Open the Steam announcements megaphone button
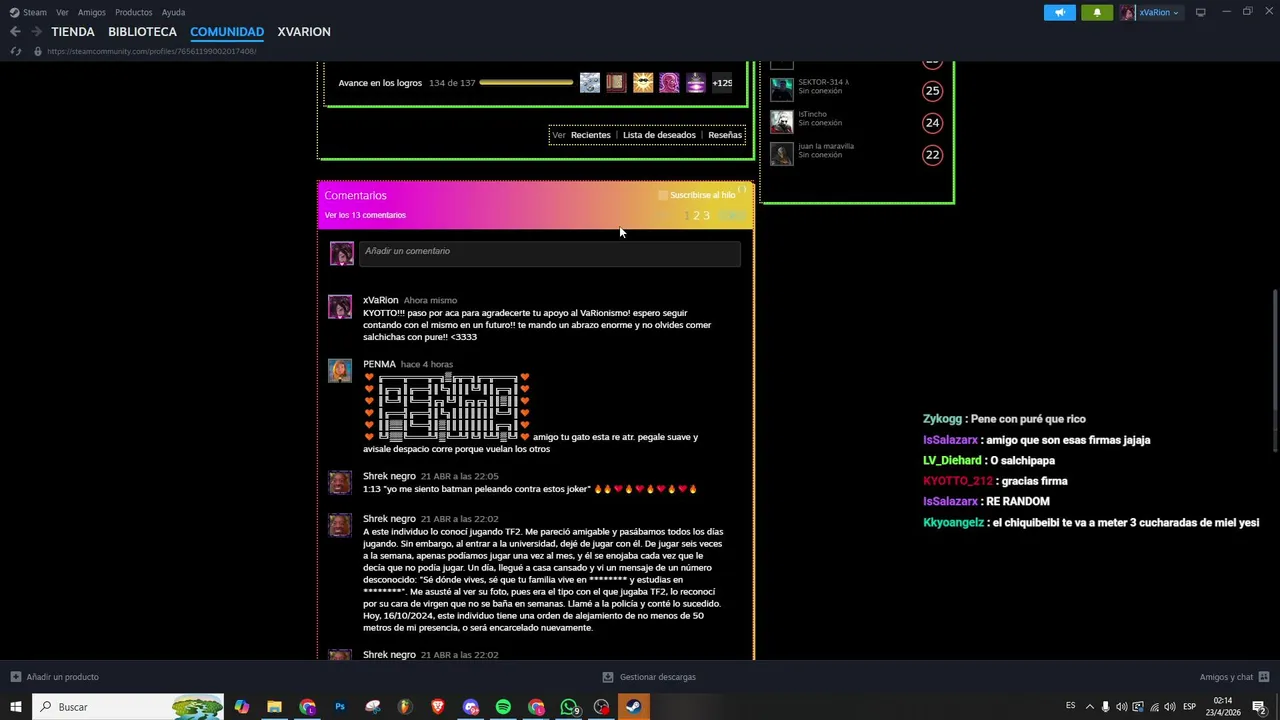The width and height of the screenshot is (1280, 720). 1060,12
